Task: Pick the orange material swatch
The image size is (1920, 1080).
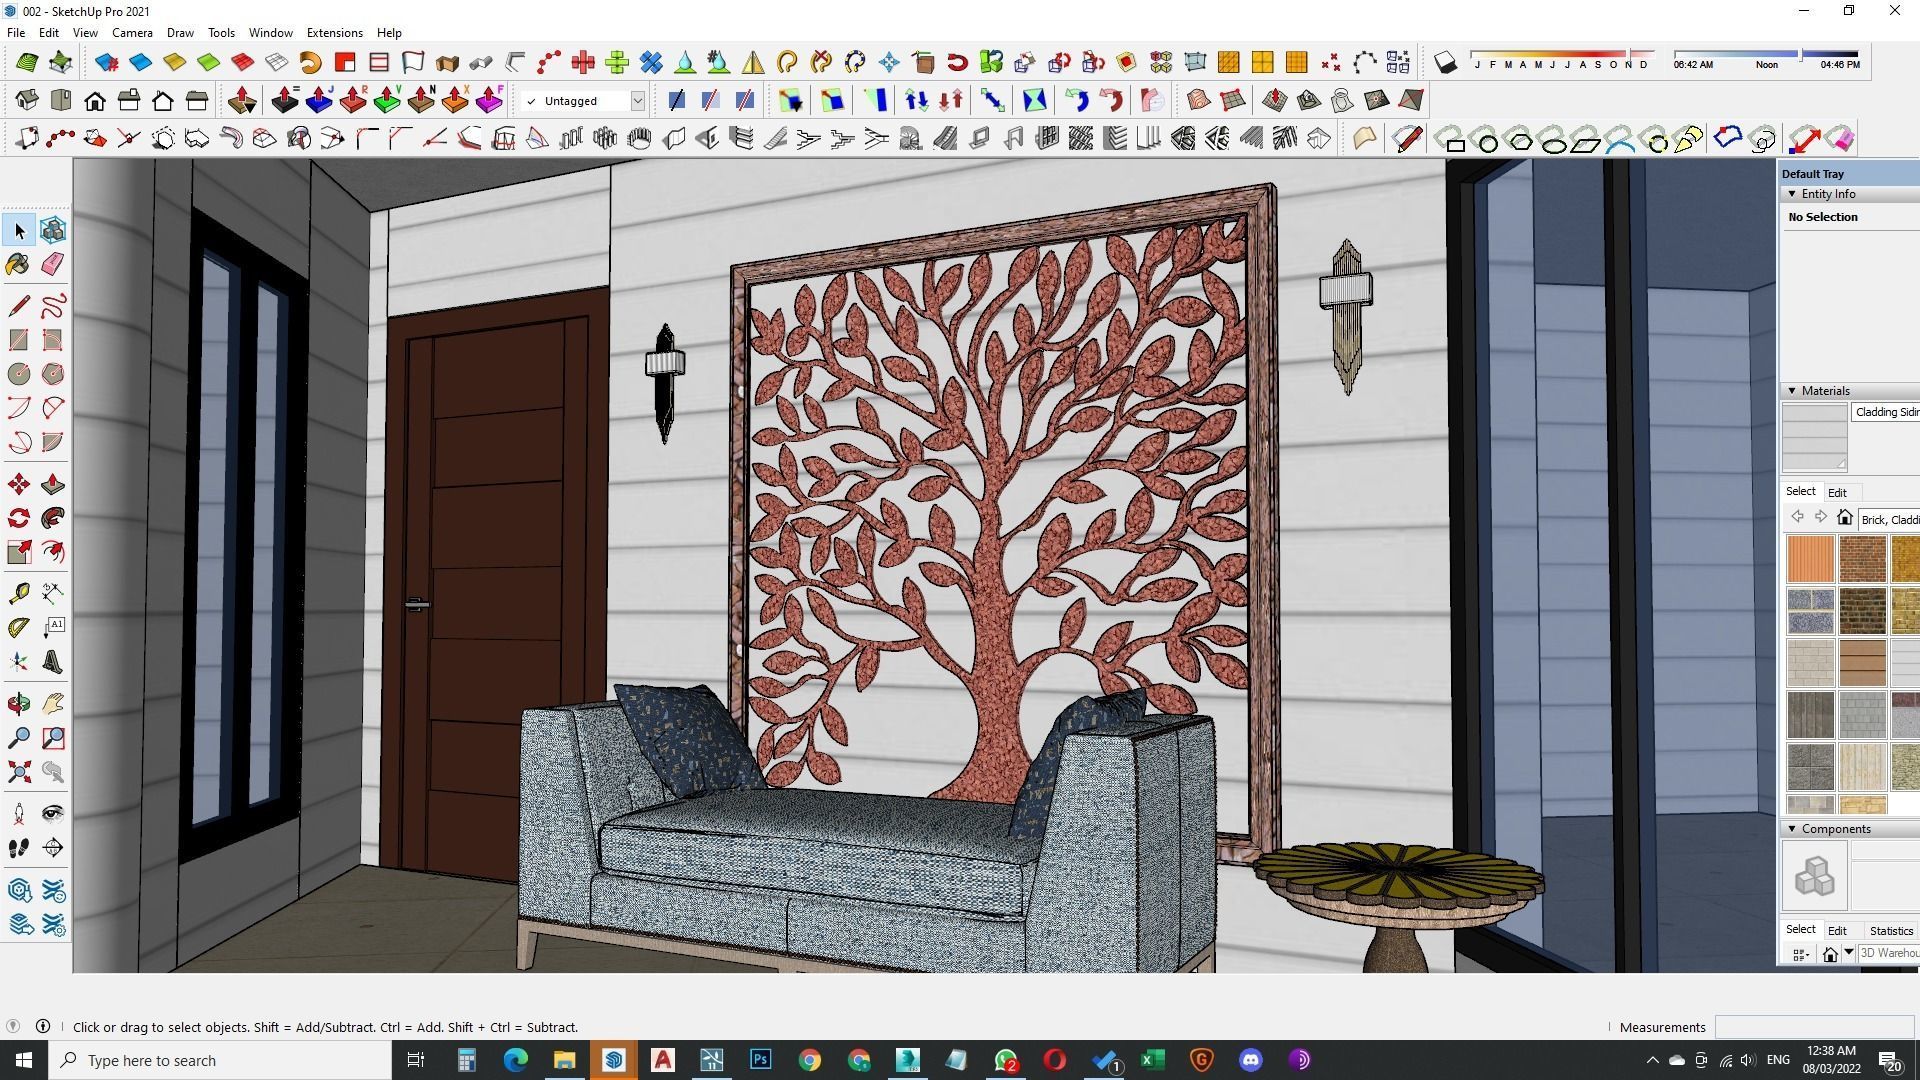Action: 1810,559
